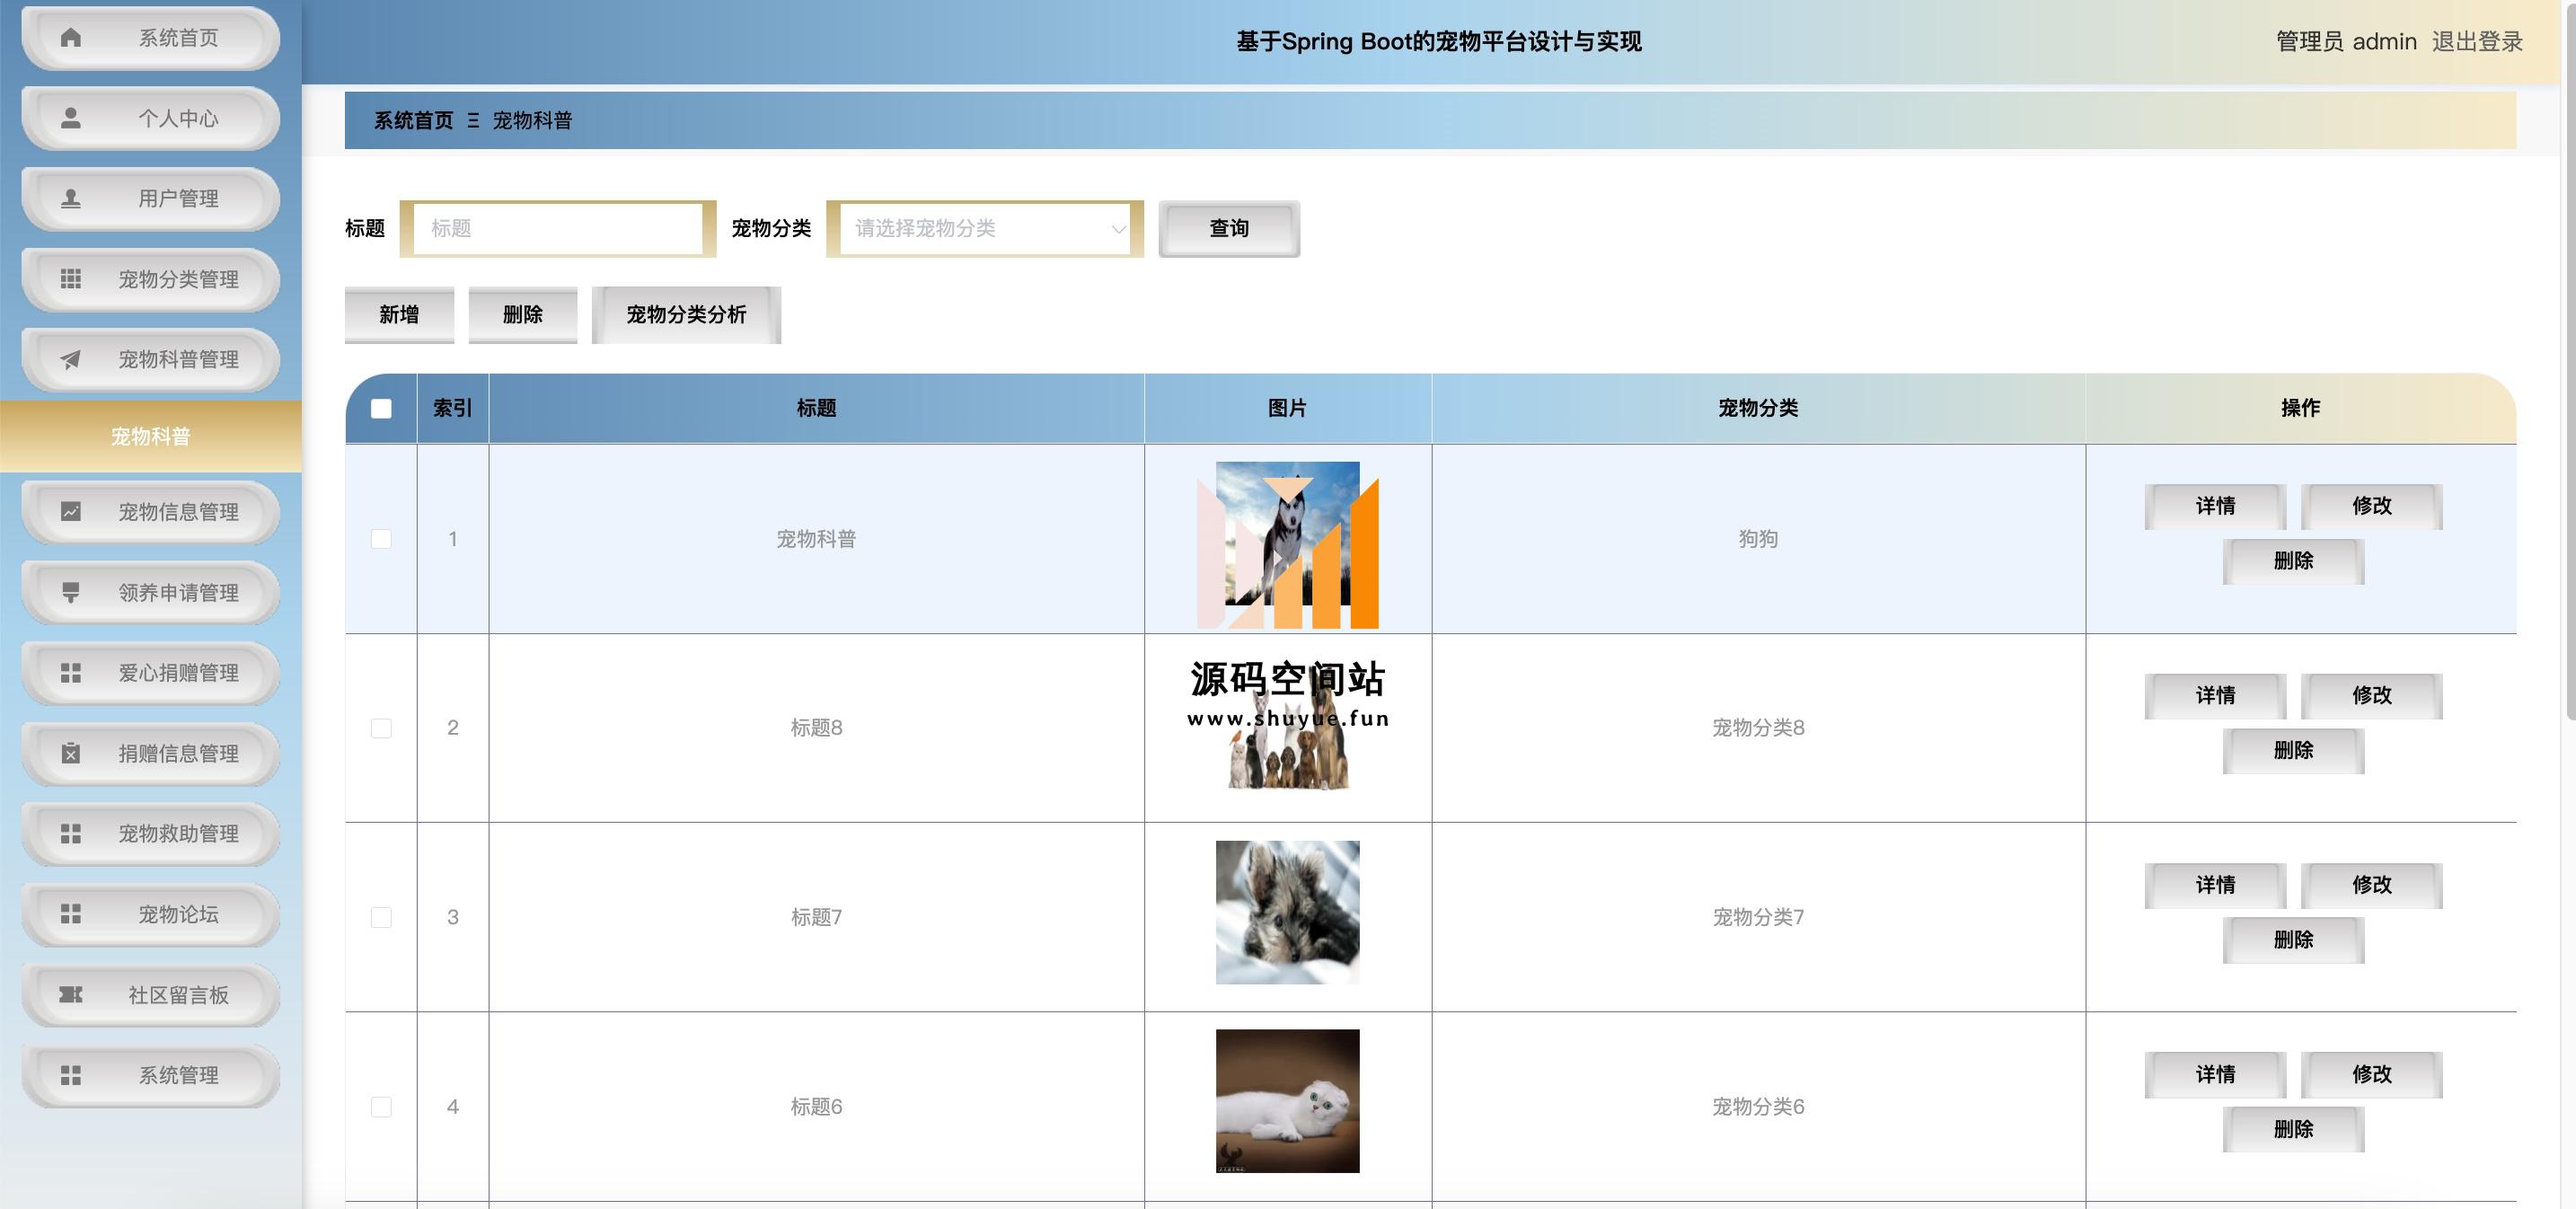Click 修改 for row 标题6
The width and height of the screenshot is (2576, 1209).
(2371, 1075)
